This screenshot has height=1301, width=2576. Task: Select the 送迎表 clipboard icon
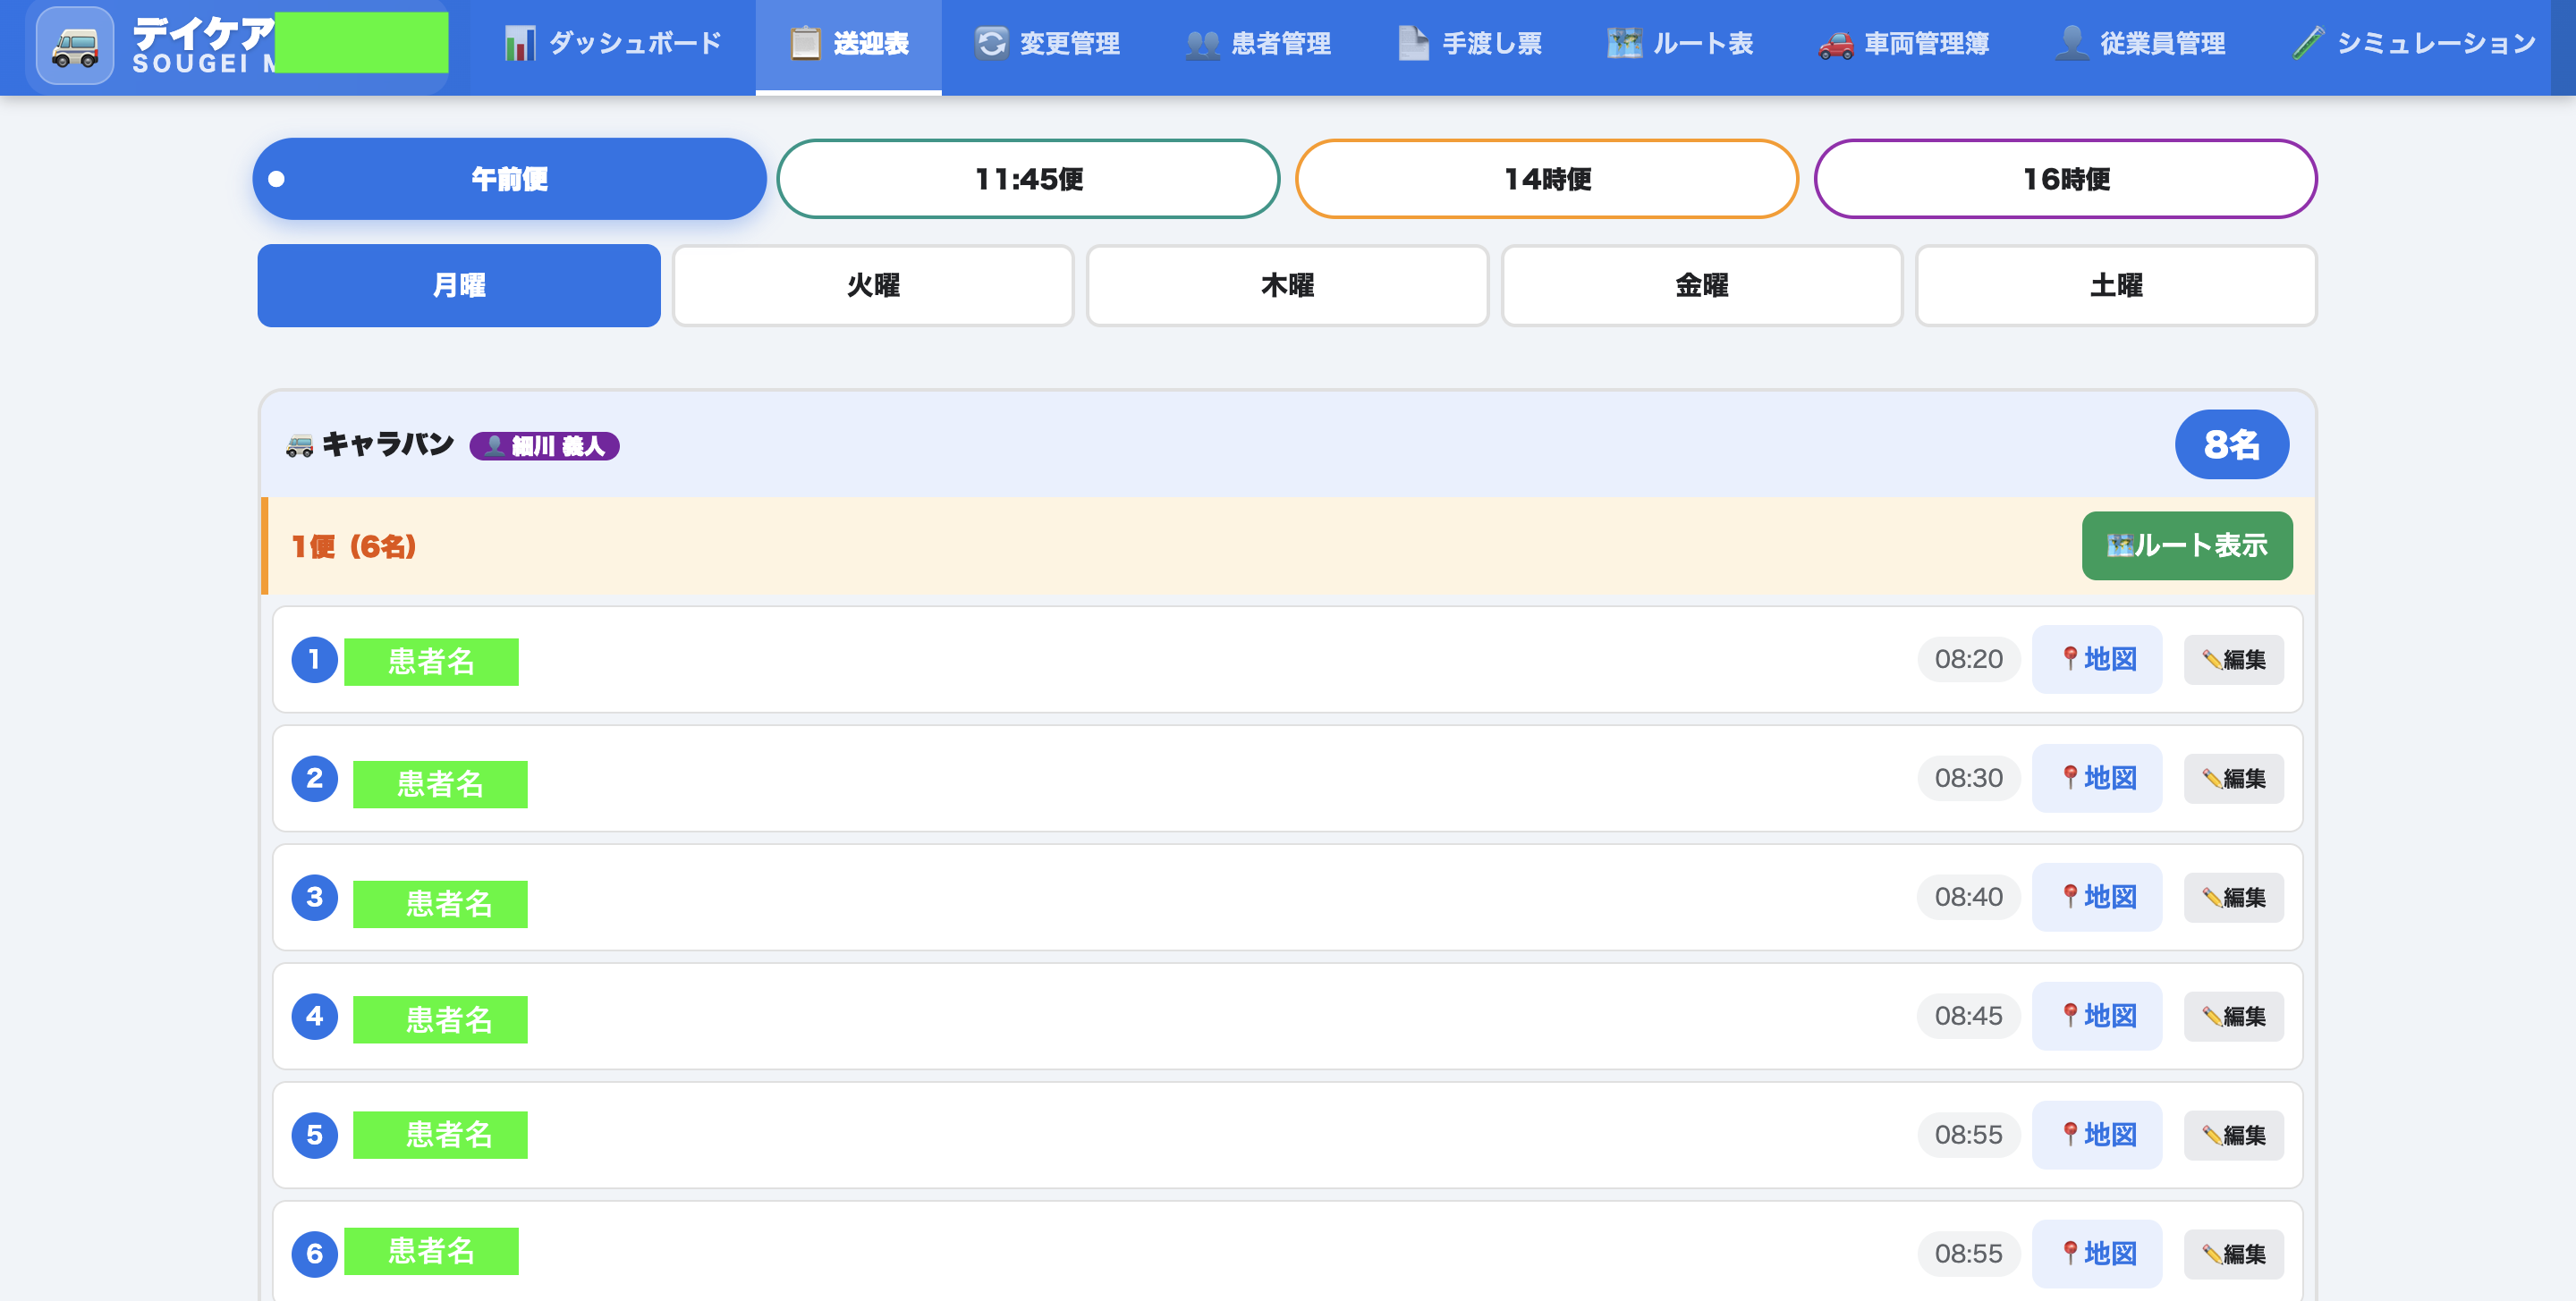[803, 43]
